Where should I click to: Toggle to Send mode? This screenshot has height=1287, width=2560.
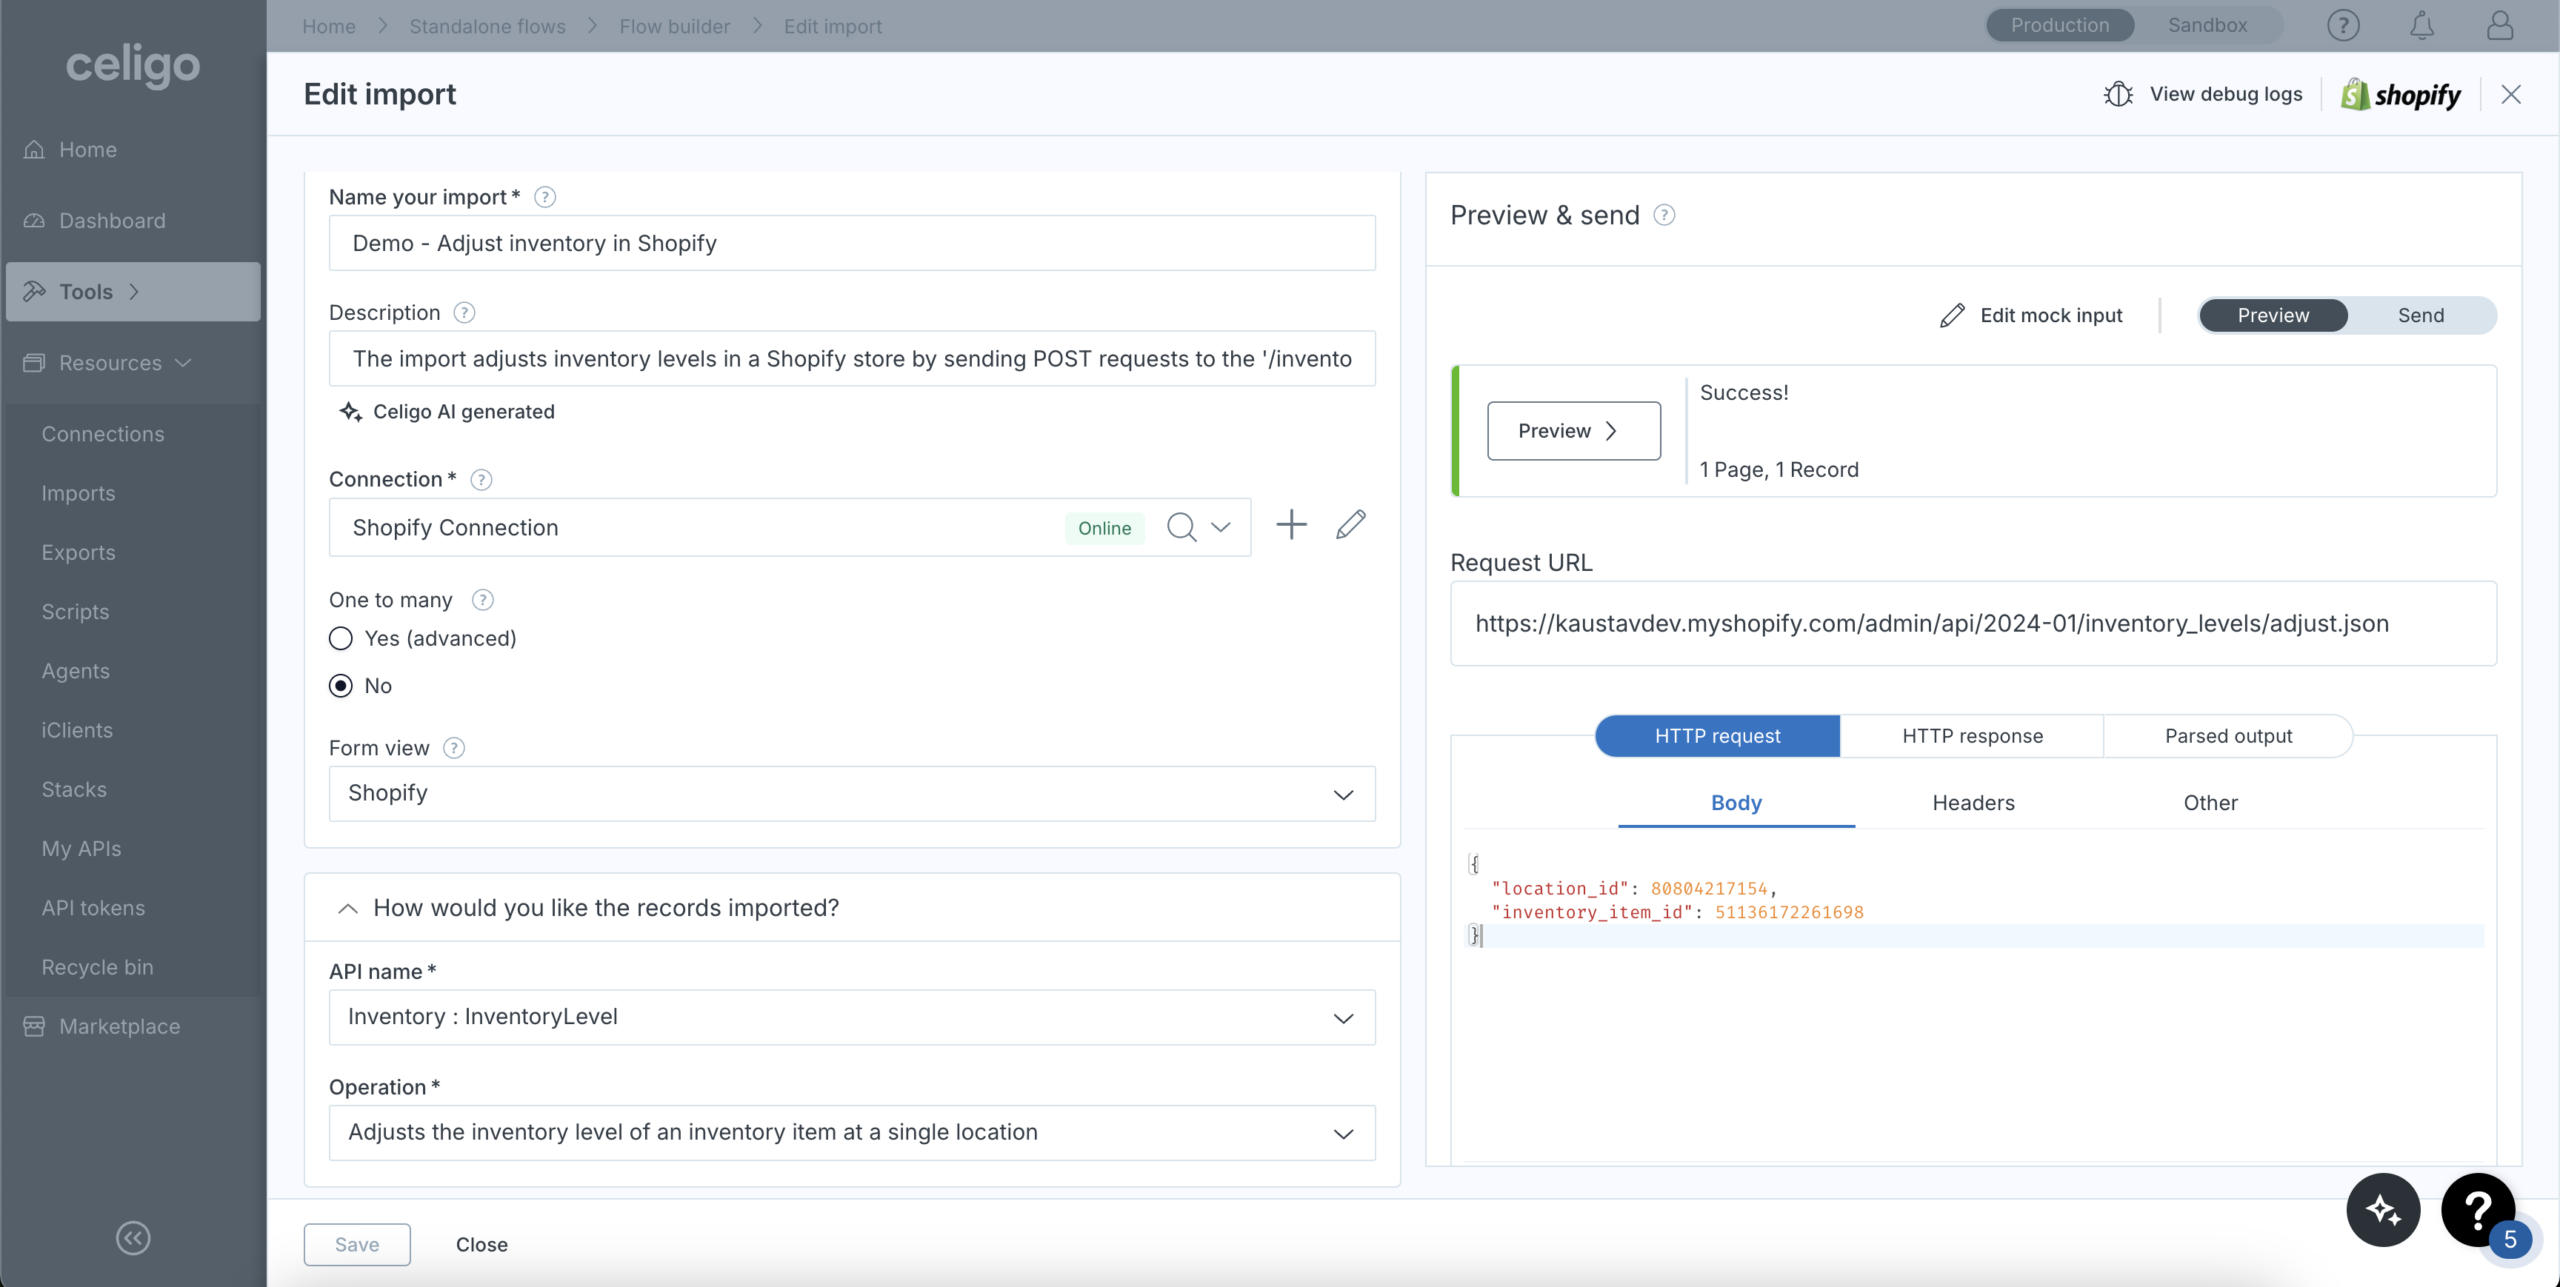click(x=2420, y=316)
